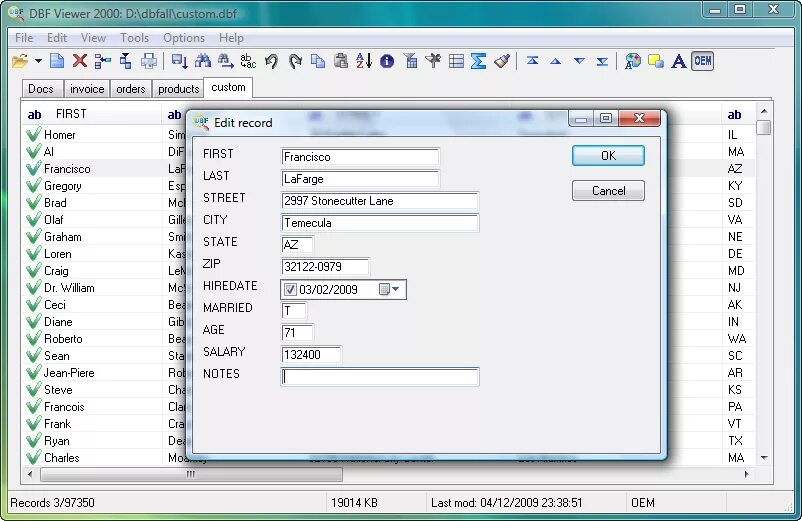Go to previous record up arrow

tap(555, 61)
